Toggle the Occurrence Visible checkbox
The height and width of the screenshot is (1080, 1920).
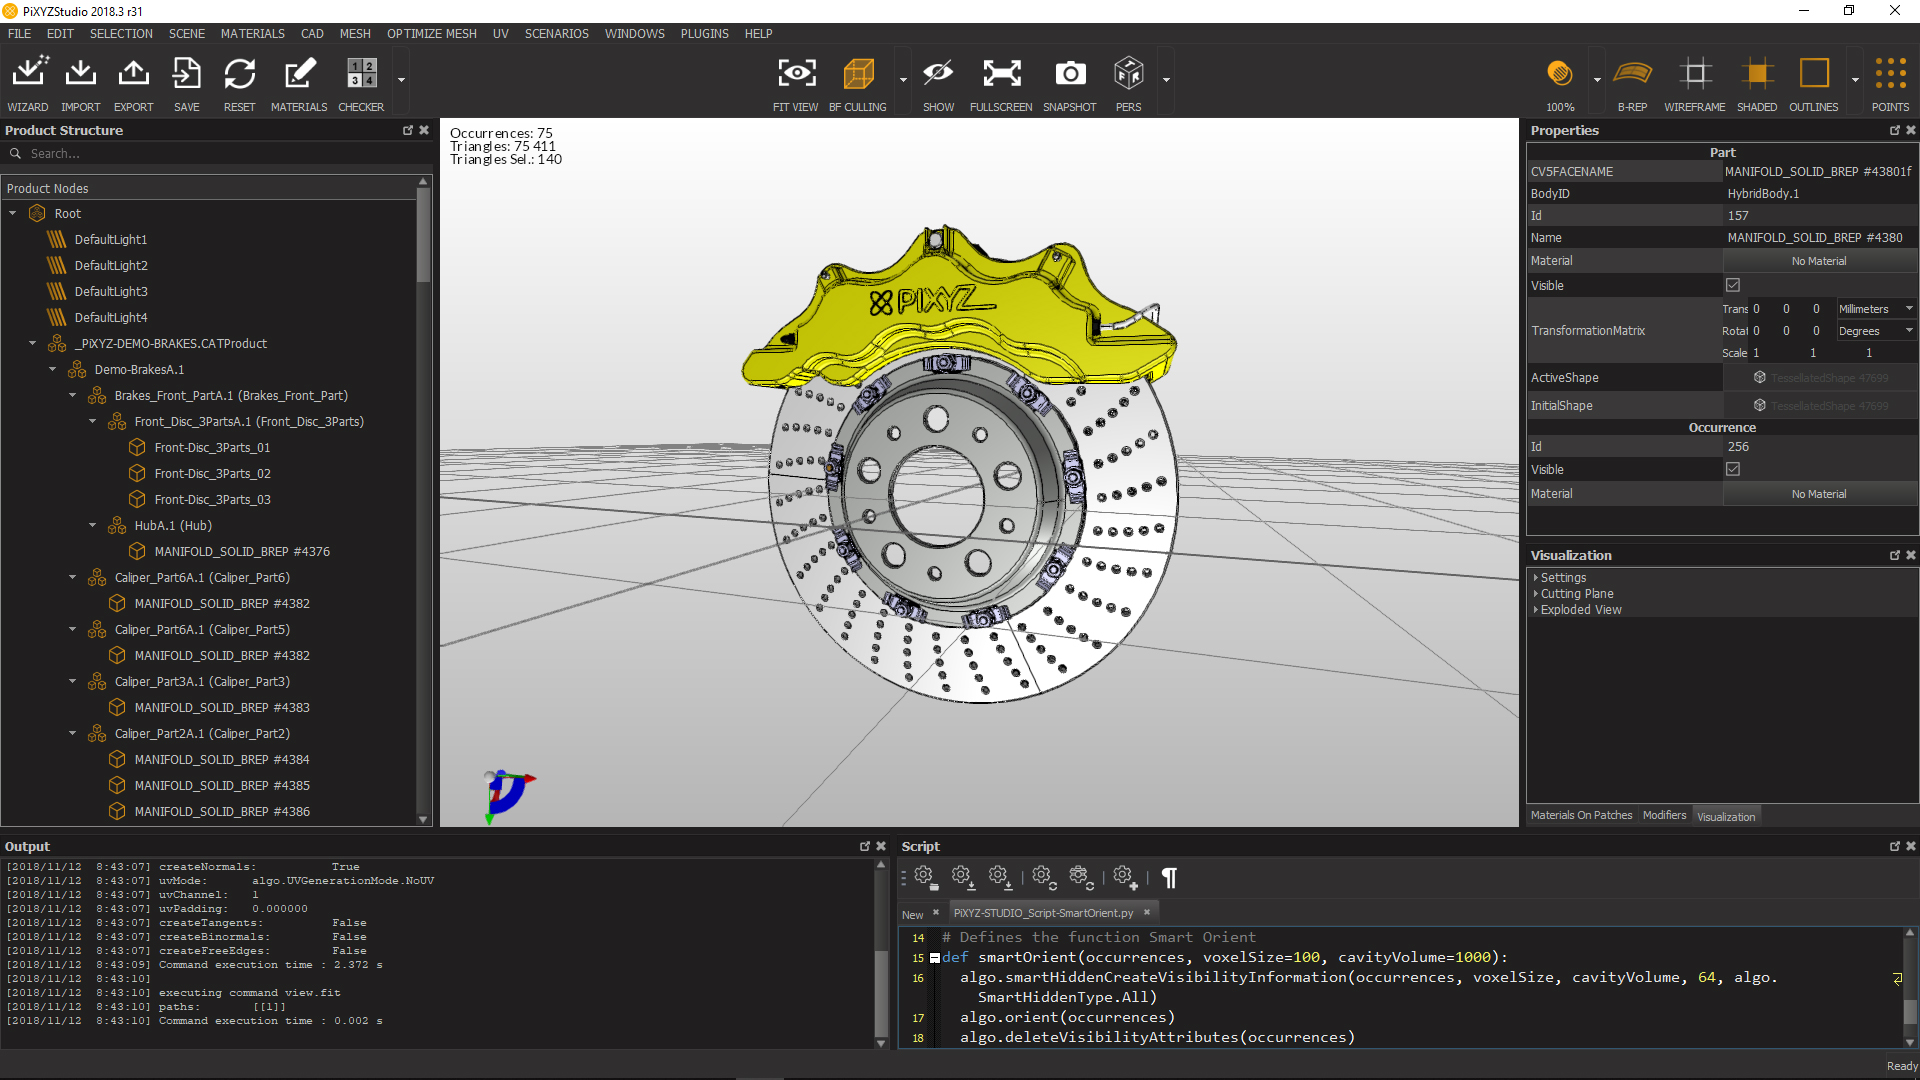pyautogui.click(x=1733, y=470)
